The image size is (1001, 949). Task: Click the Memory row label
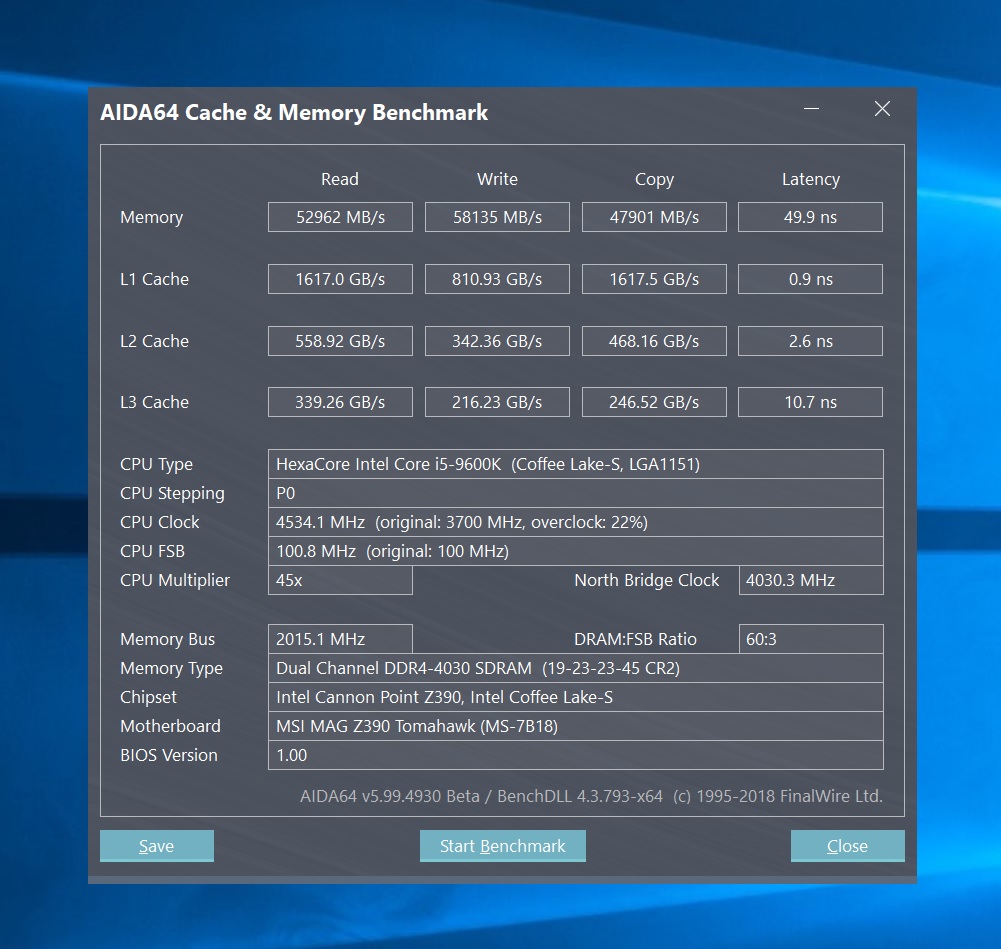151,217
